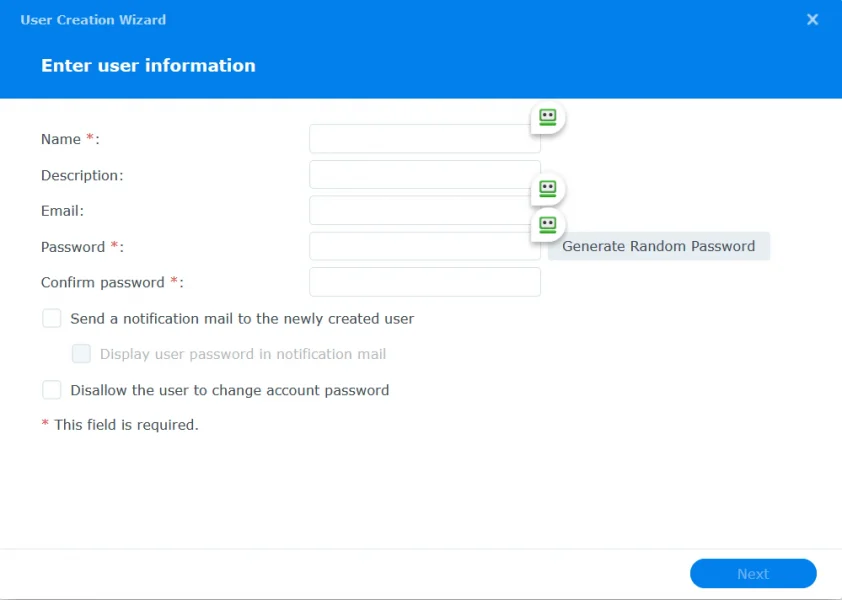Open the autofill icon on Password field

coord(548,225)
